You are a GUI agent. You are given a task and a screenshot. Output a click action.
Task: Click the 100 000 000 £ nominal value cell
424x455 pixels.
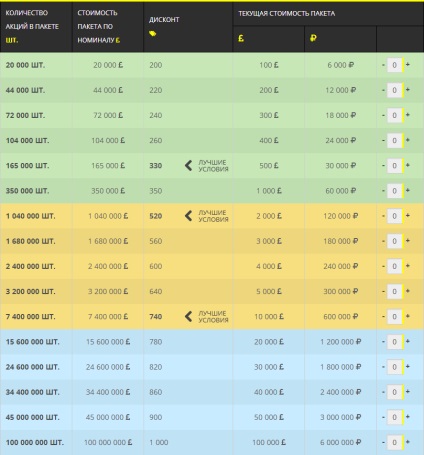(x=108, y=442)
